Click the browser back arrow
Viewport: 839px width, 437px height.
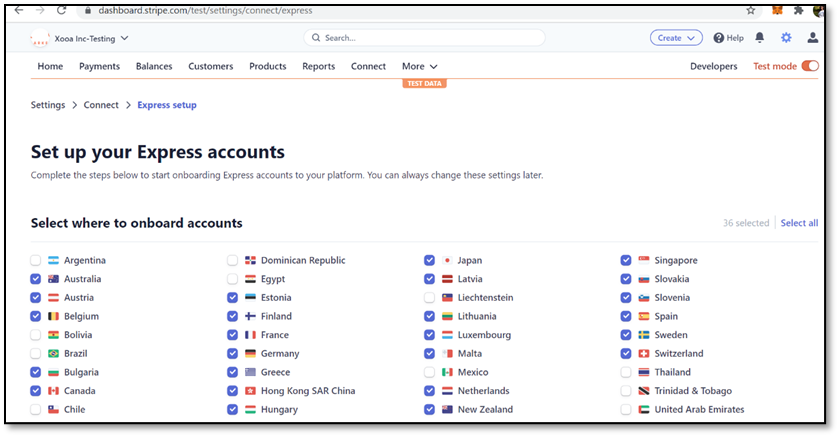coord(19,10)
